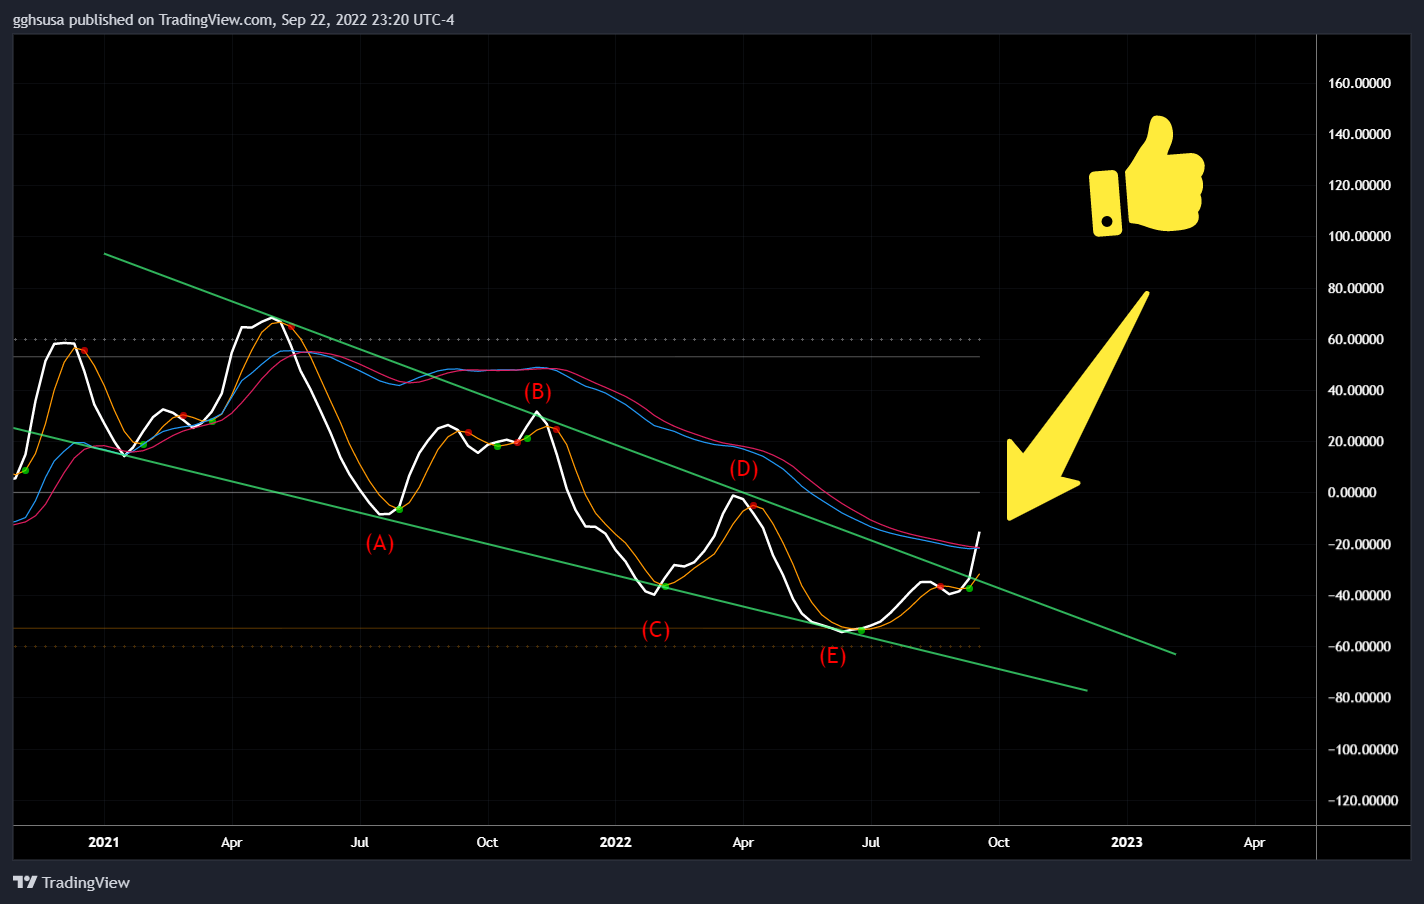Click the 160.00000 price axis label
Screen dimensions: 1424x904
(x=1359, y=83)
